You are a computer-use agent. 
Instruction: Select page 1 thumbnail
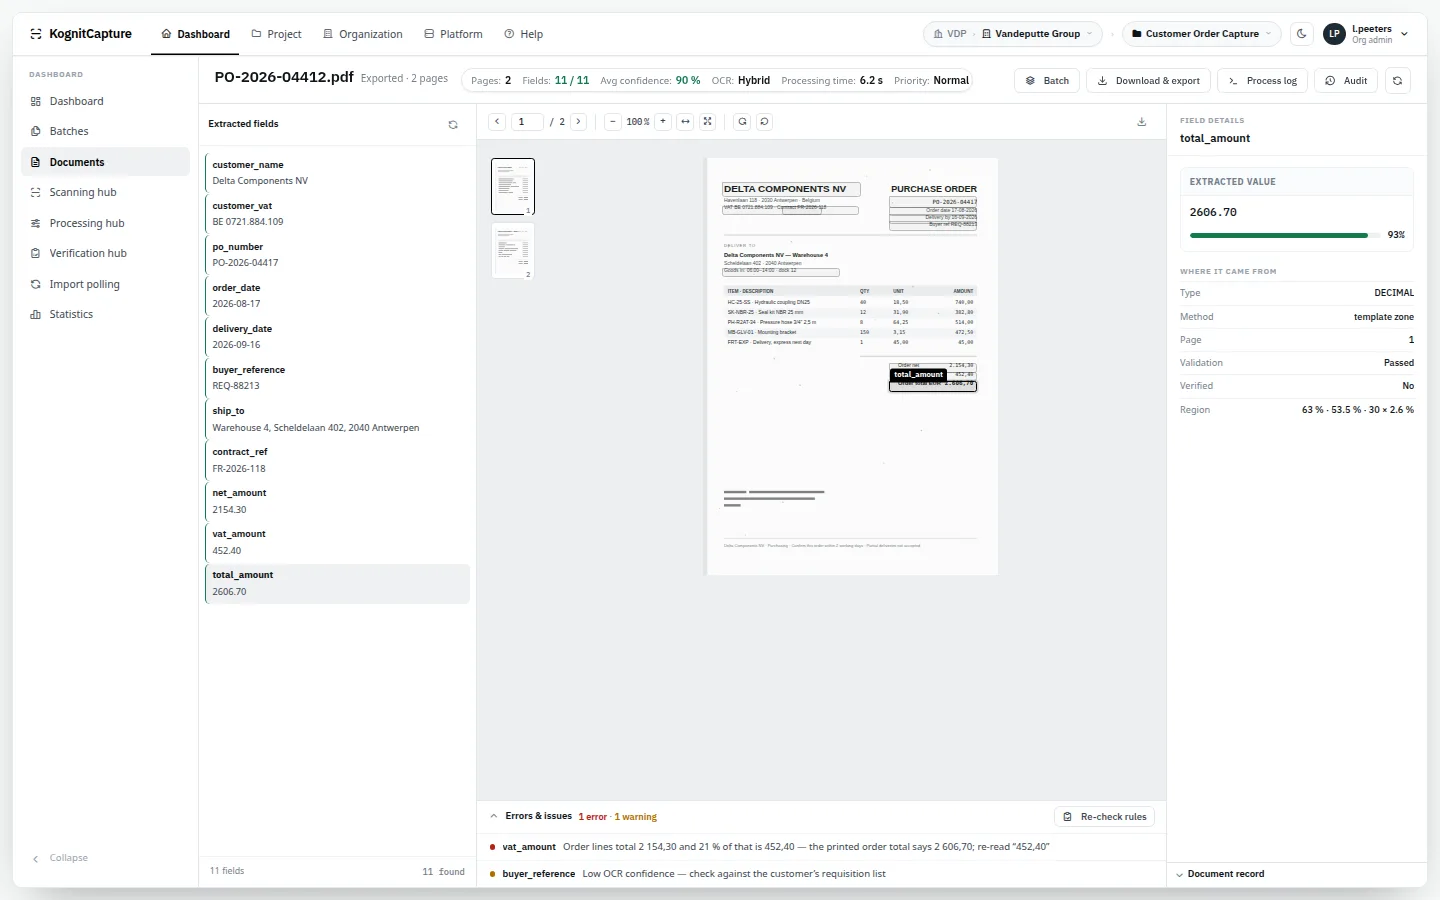click(x=513, y=186)
